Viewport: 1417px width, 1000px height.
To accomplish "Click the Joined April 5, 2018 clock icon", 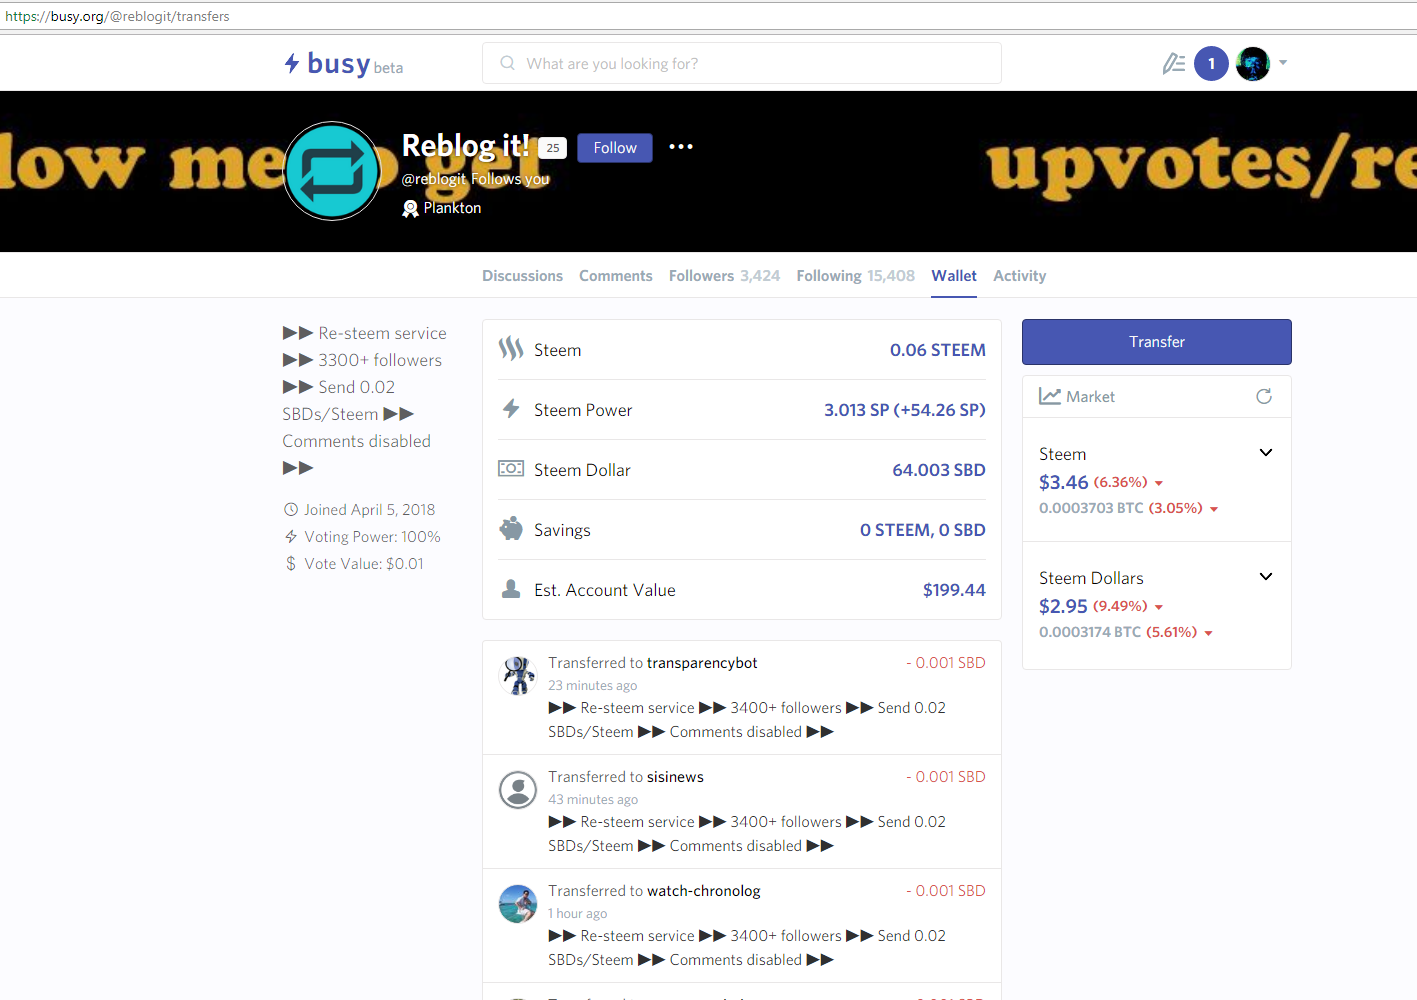I will pos(291,509).
